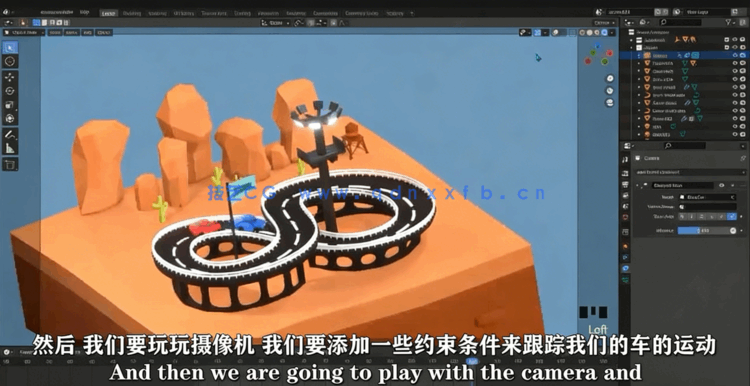Open Render properties tab

(626, 173)
